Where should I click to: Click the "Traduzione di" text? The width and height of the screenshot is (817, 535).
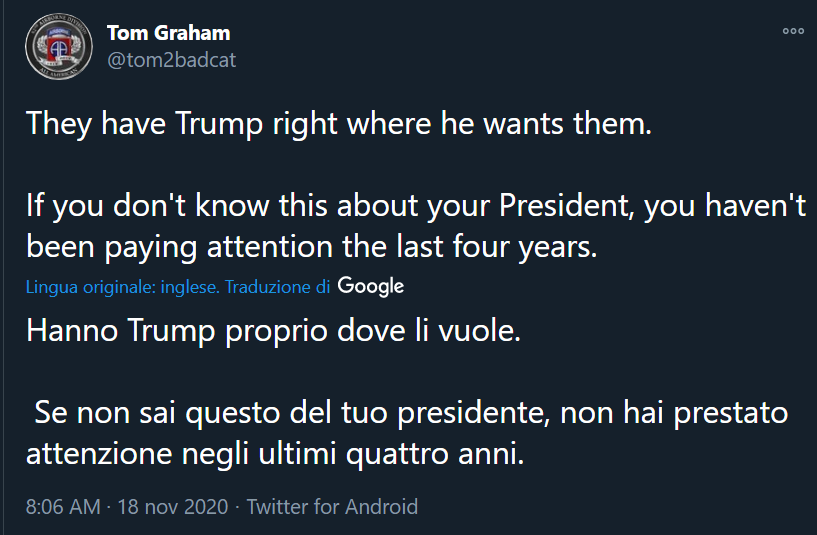point(278,287)
